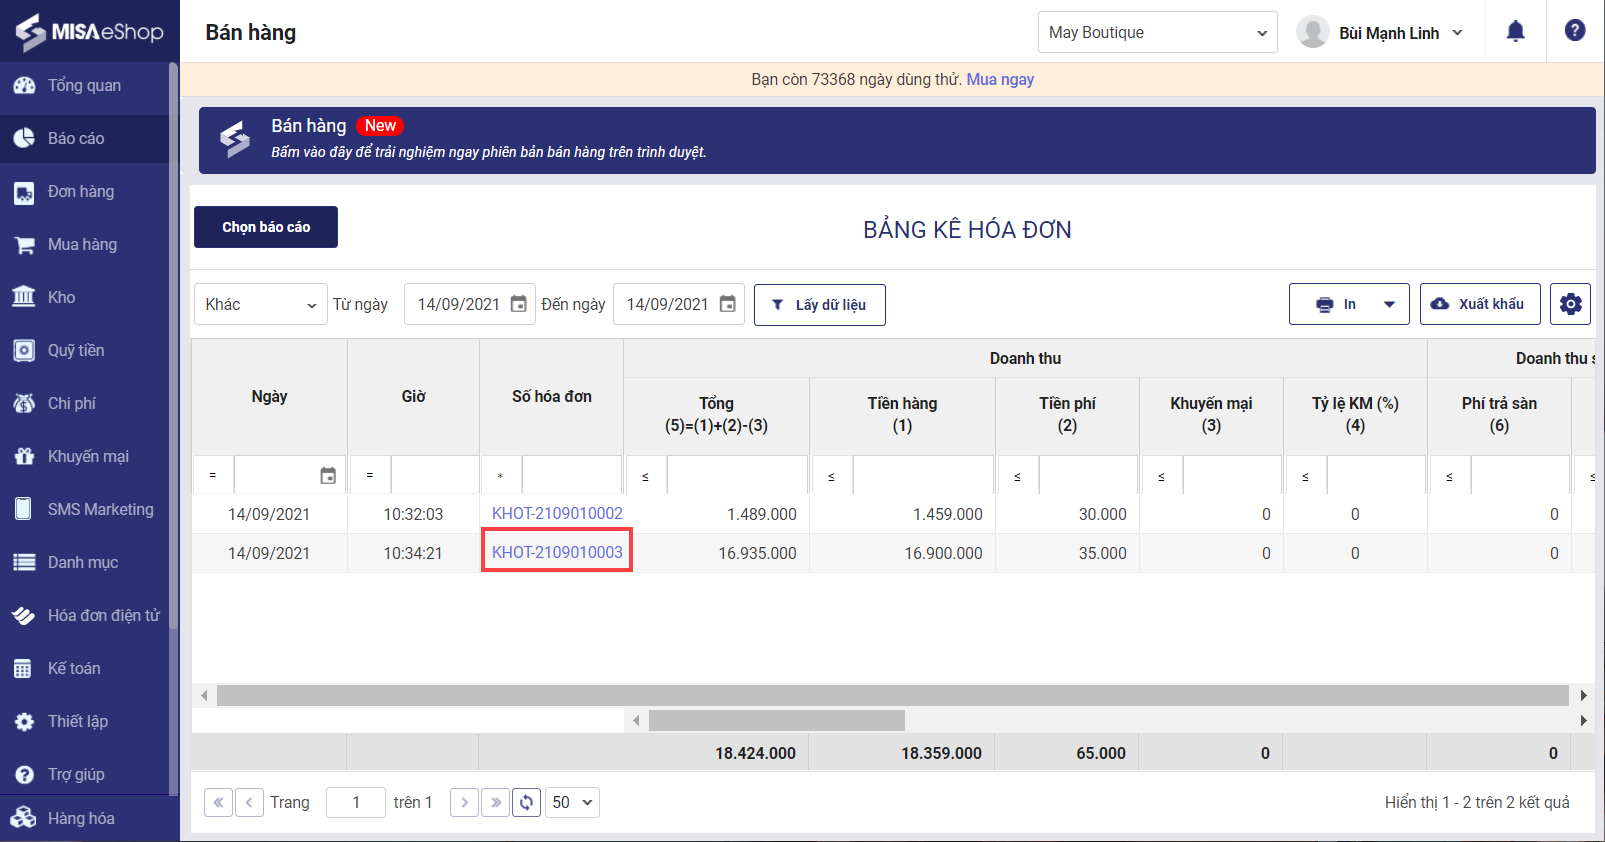Go to the last page arrow
The width and height of the screenshot is (1605, 842).
tap(495, 802)
